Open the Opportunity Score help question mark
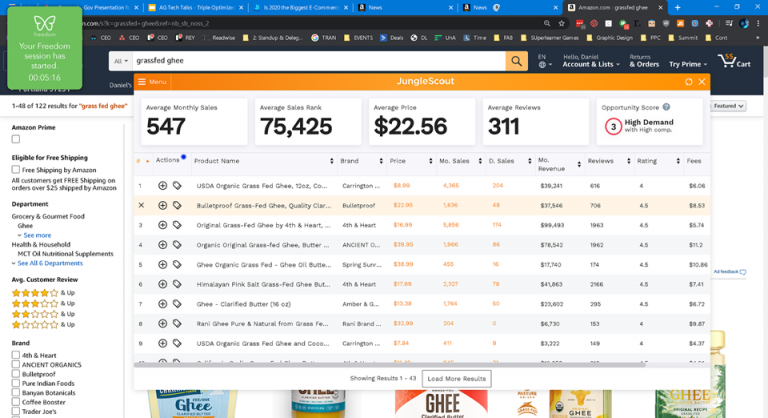Screen dimensions: 768x418 pos(666,107)
